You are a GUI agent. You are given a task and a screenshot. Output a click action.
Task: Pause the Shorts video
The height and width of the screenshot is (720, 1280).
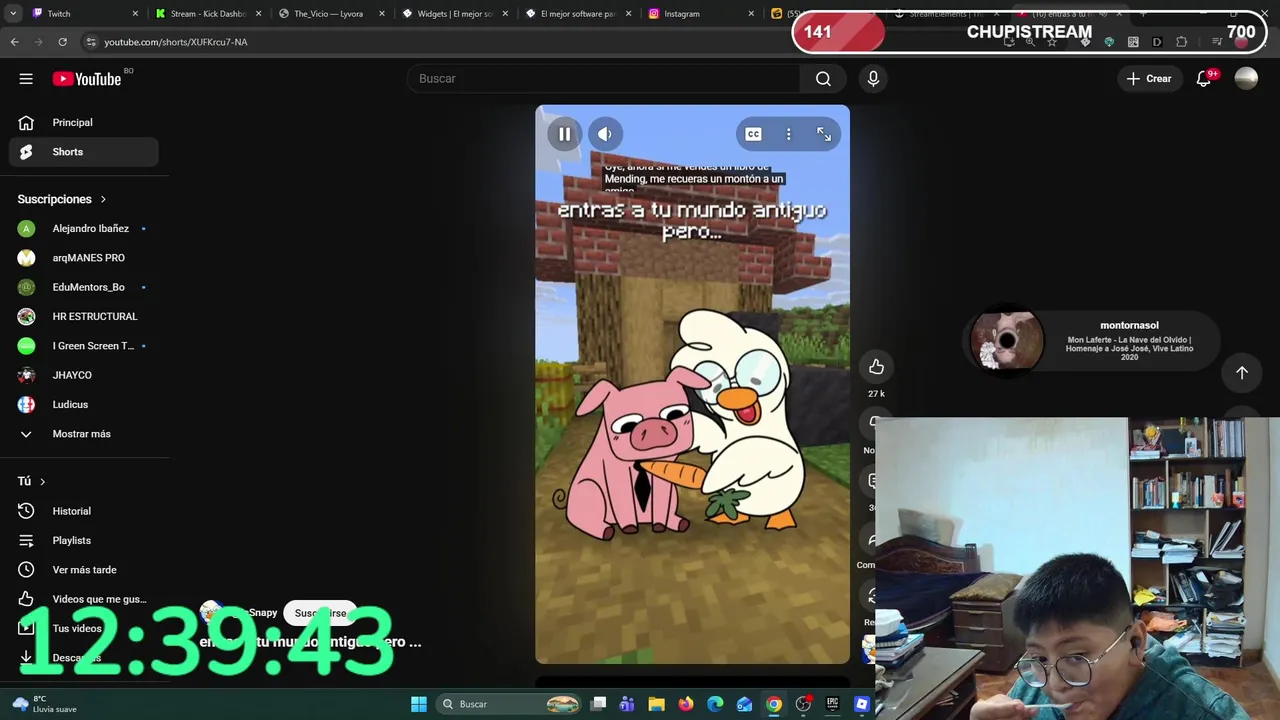coord(564,134)
